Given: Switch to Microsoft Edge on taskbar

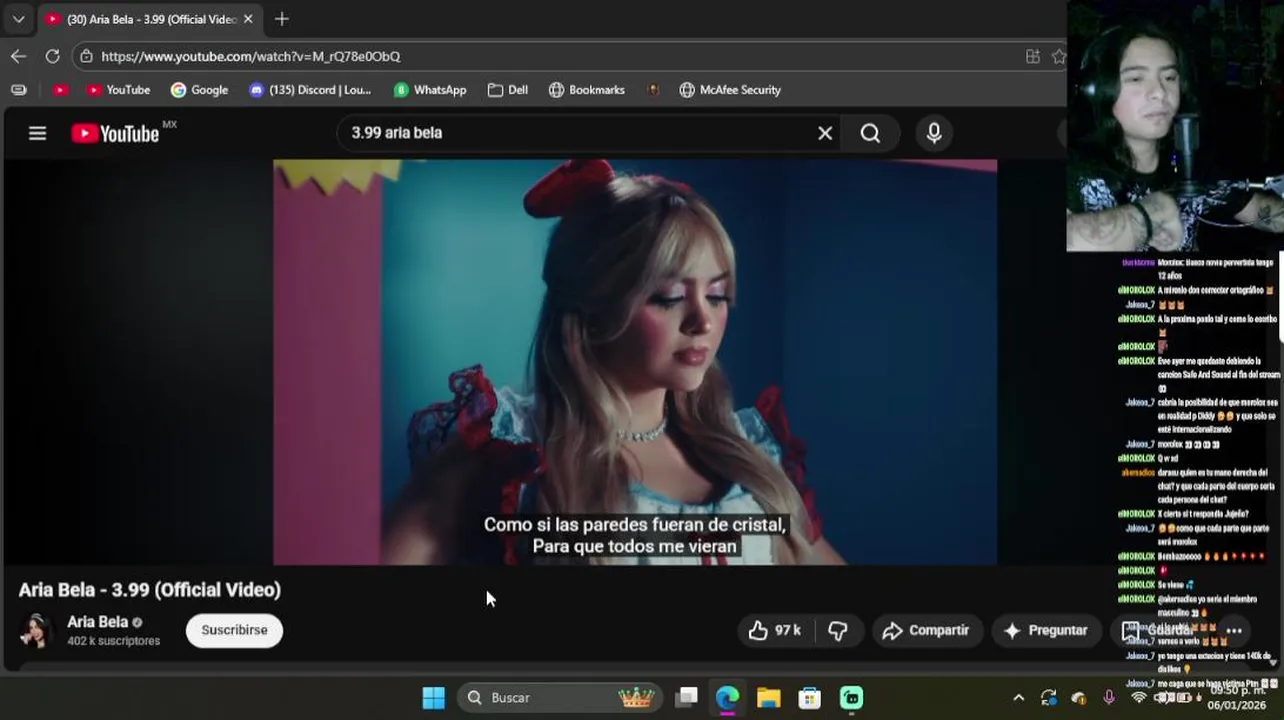Looking at the screenshot, I should pyautogui.click(x=727, y=698).
